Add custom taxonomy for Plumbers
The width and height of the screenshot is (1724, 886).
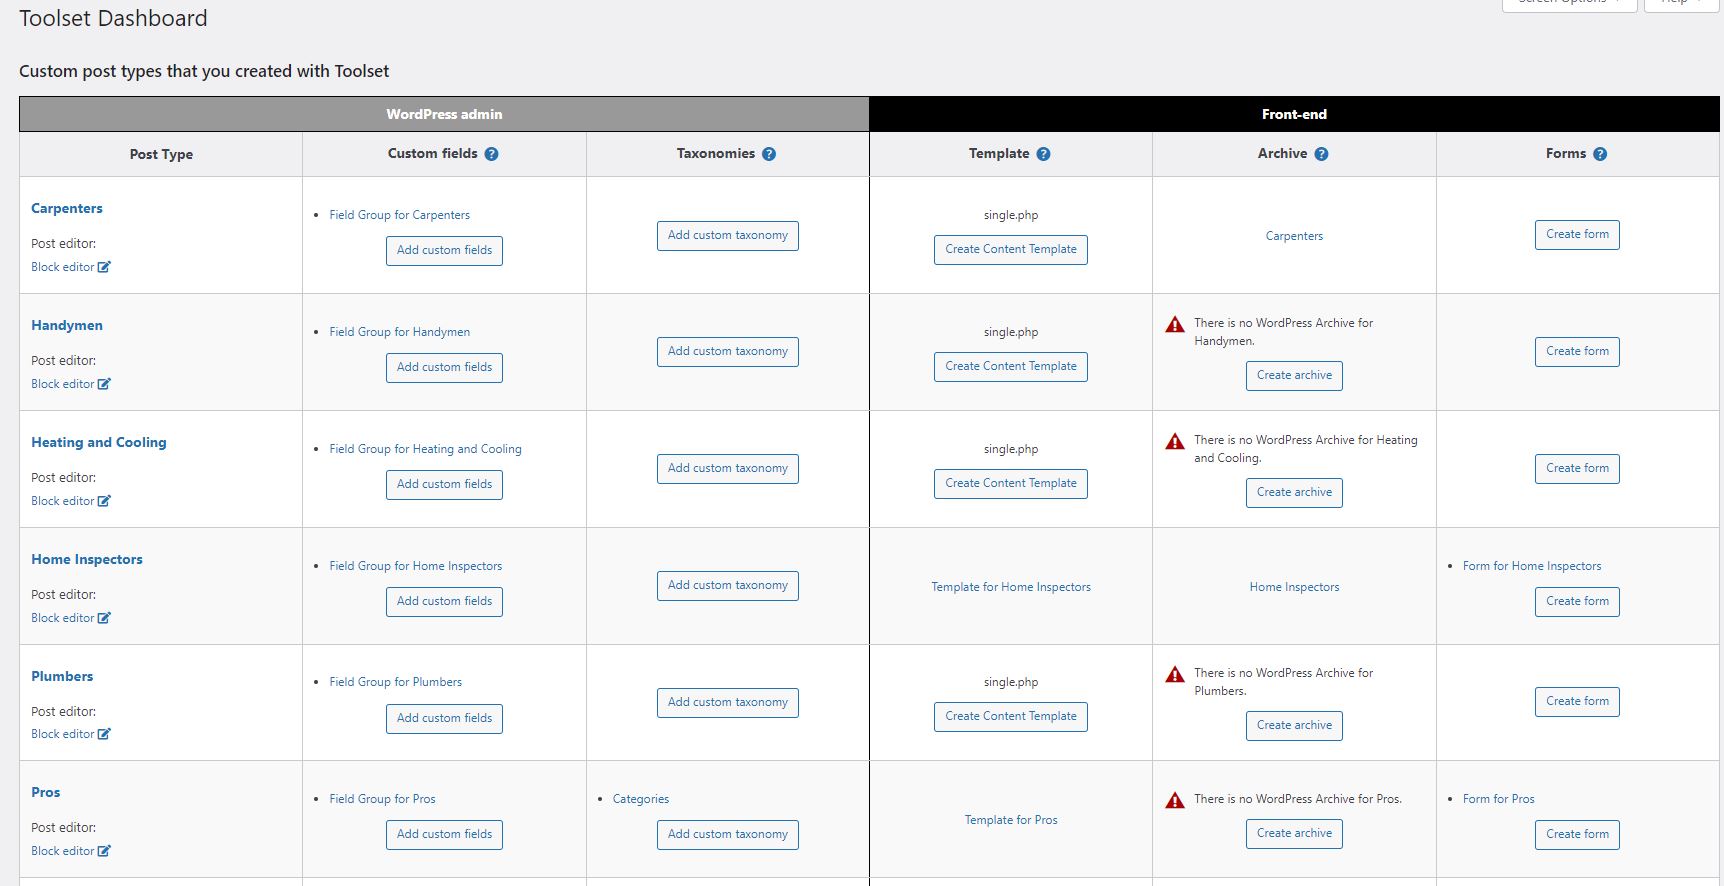coord(728,703)
